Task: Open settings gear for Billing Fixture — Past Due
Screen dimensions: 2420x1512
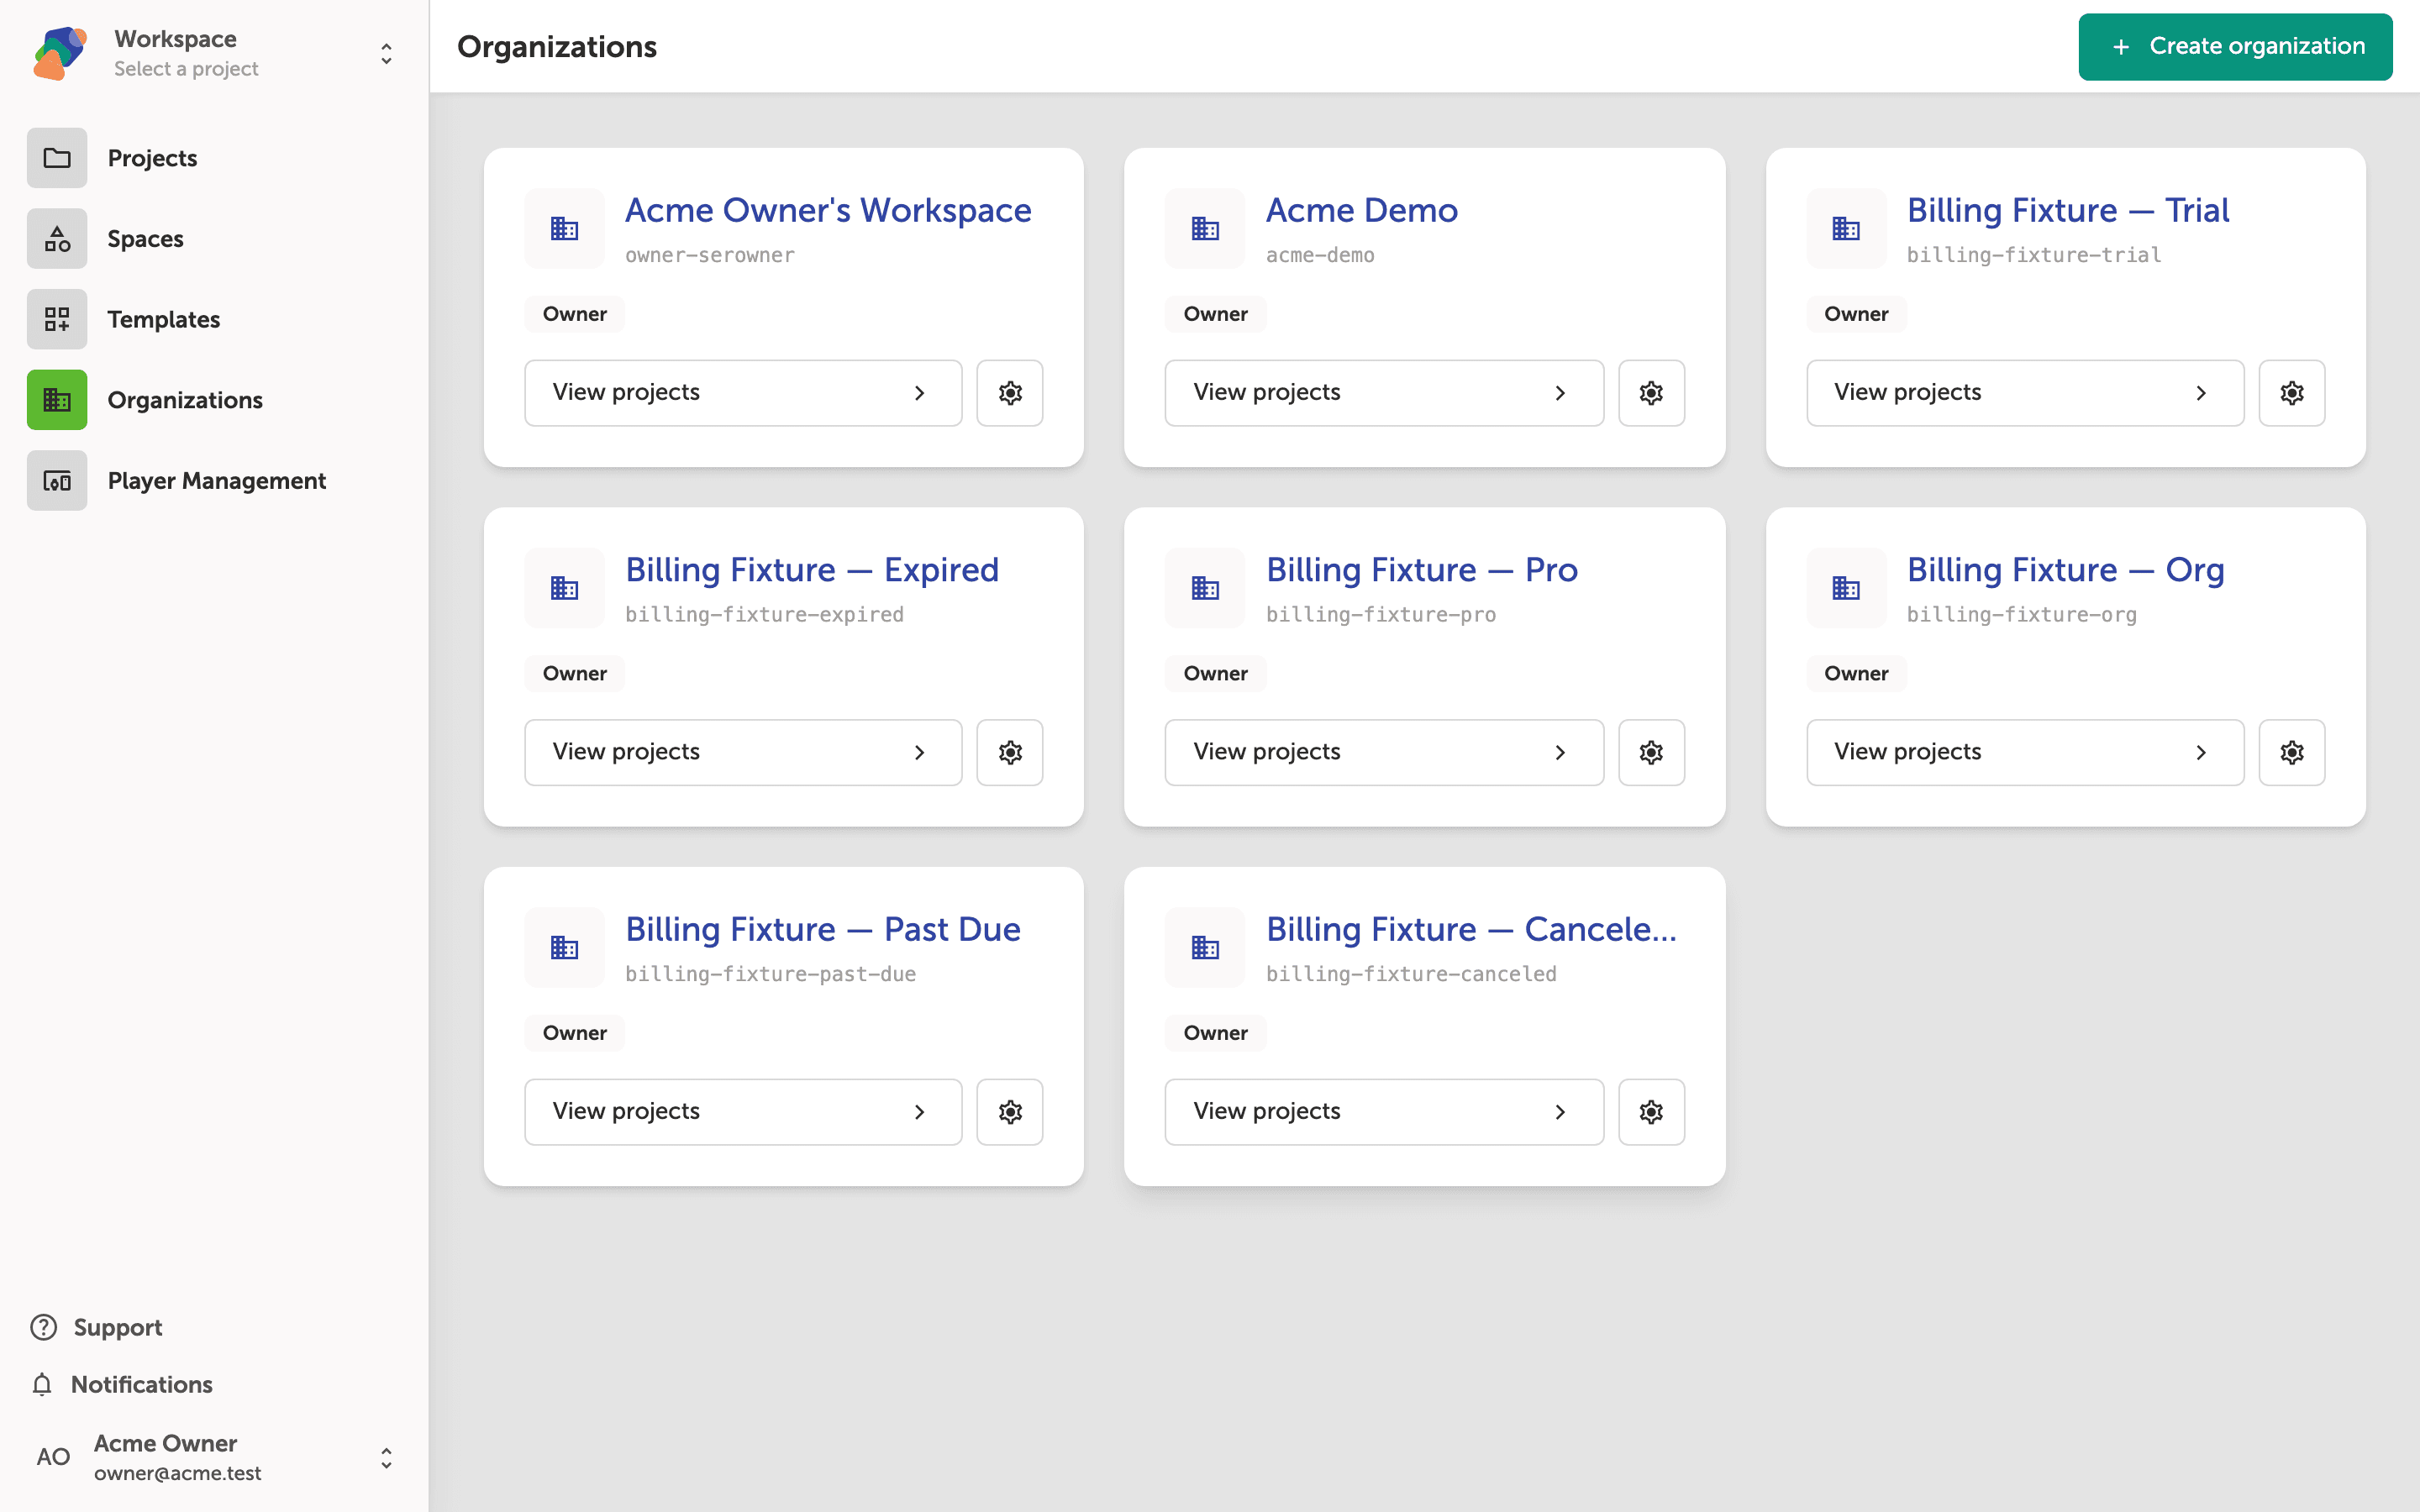Action: (x=1010, y=1111)
